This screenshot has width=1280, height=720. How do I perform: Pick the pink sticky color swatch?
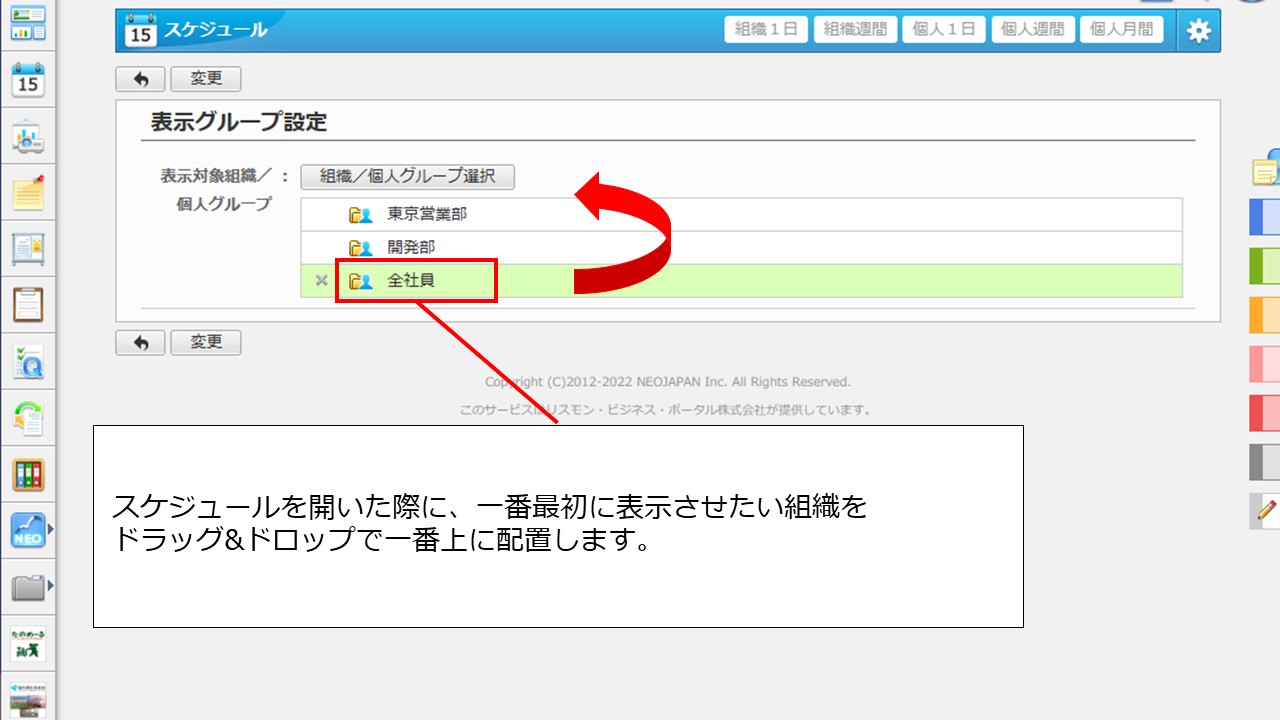pos(1265,363)
